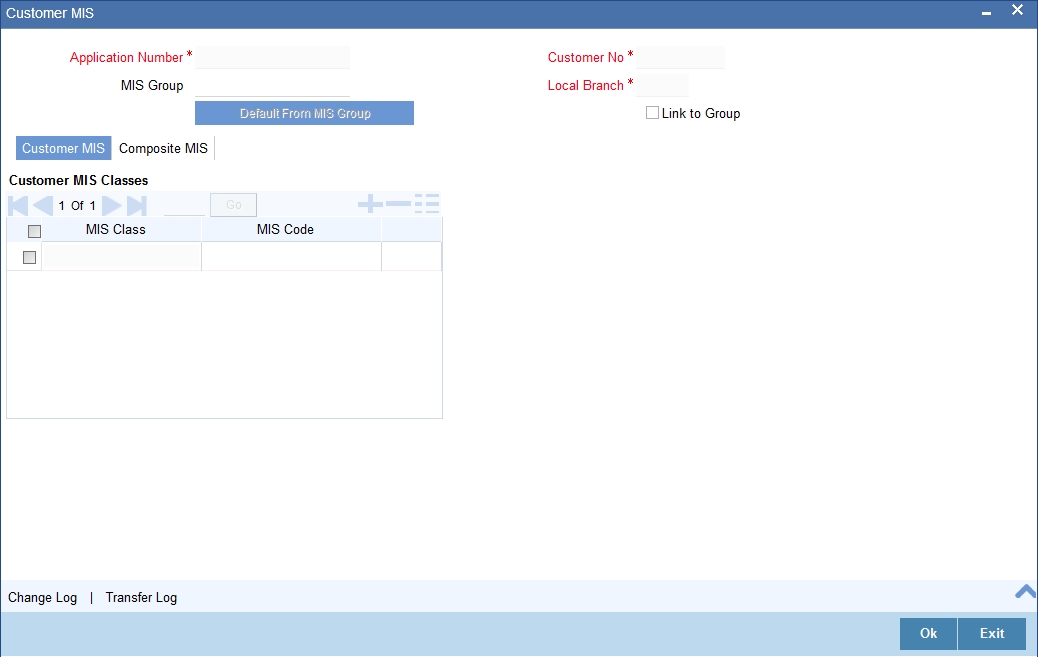Go to first page of MIS classes
1038x658 pixels.
click(18, 205)
